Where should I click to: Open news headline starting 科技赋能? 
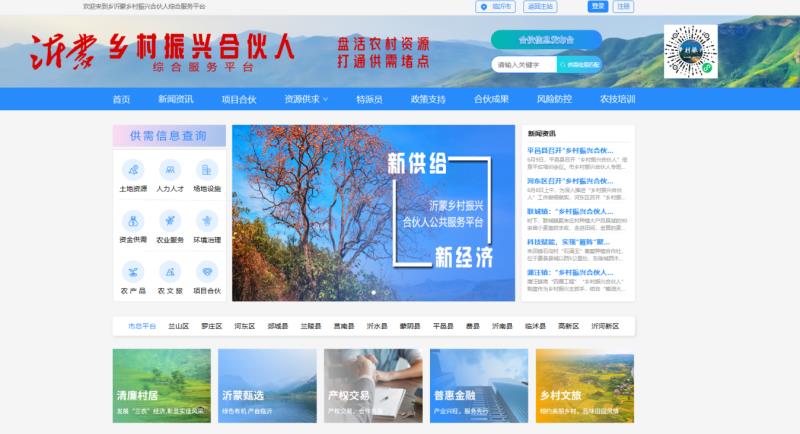[568, 242]
